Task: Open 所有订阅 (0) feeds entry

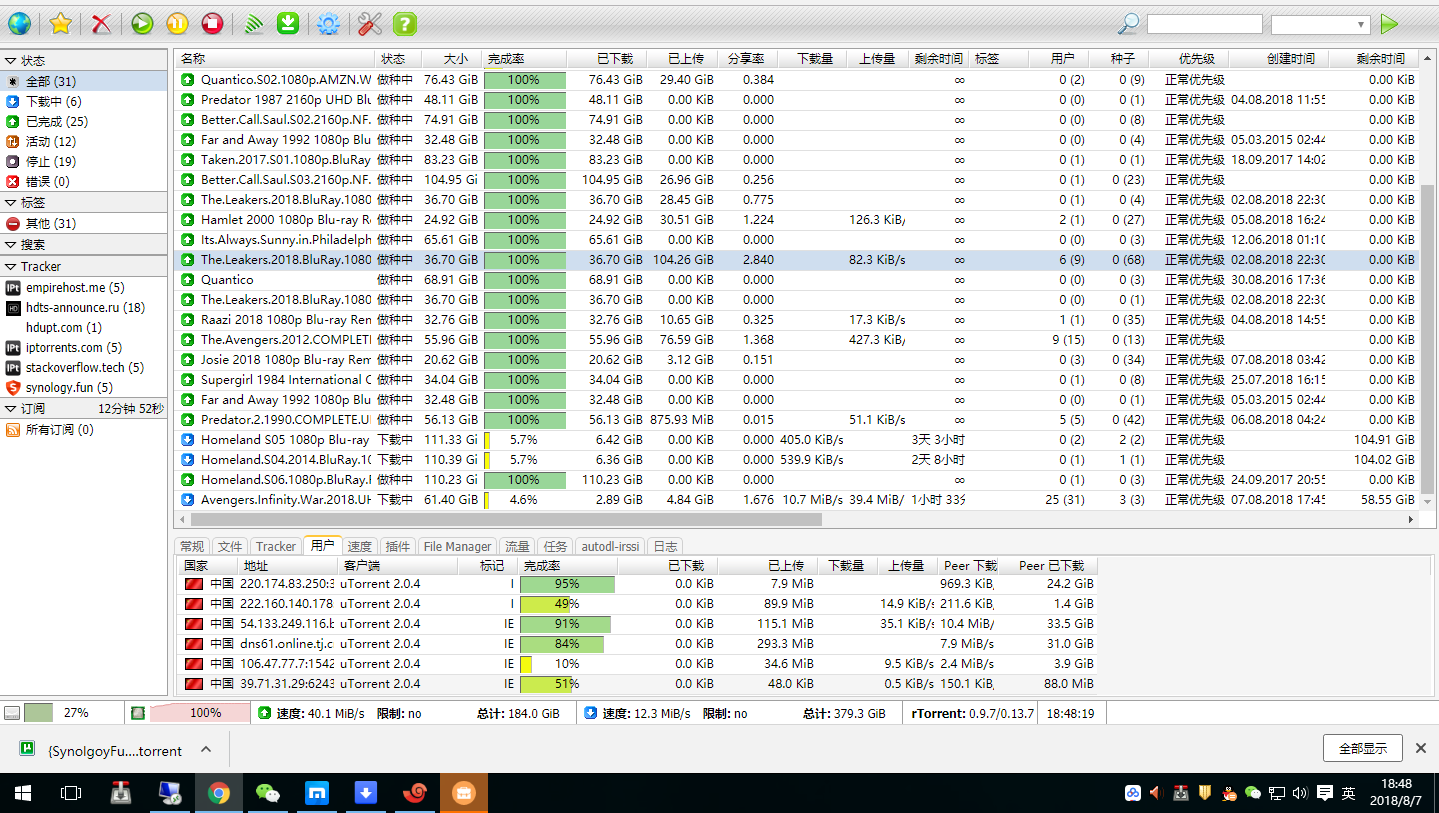Action: pyautogui.click(x=84, y=429)
